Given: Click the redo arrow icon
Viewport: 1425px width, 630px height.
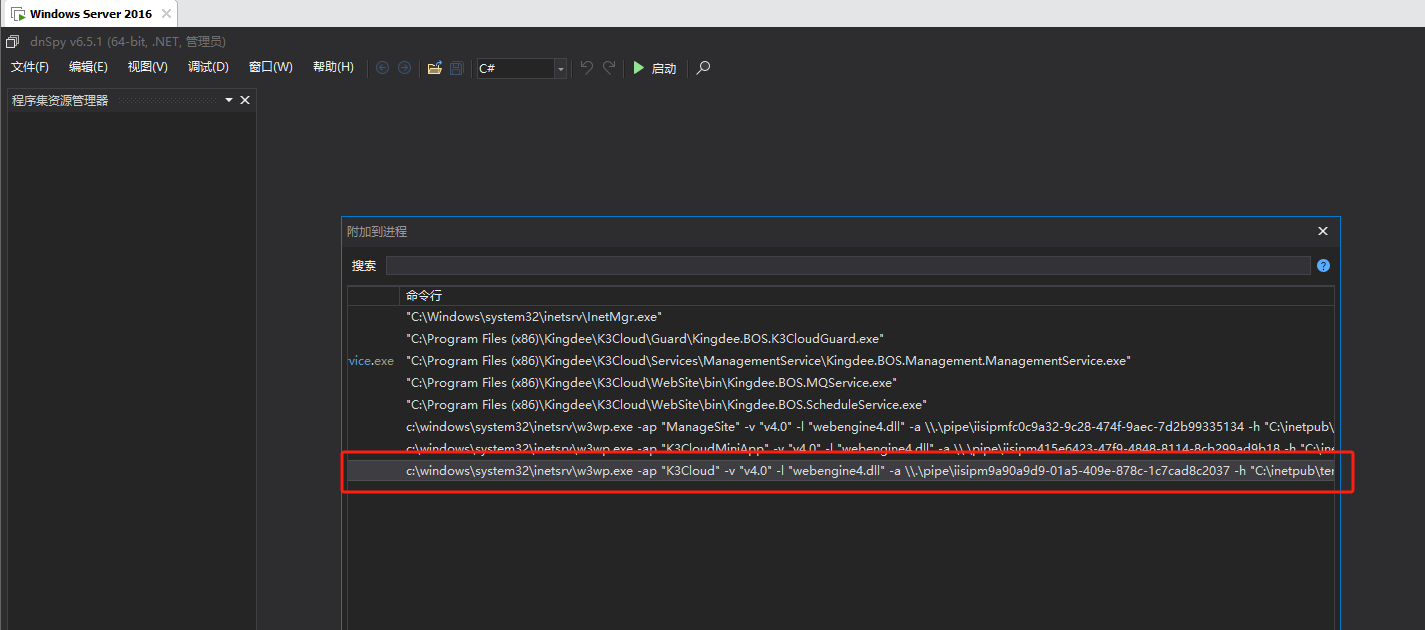Looking at the screenshot, I should pyautogui.click(x=609, y=68).
